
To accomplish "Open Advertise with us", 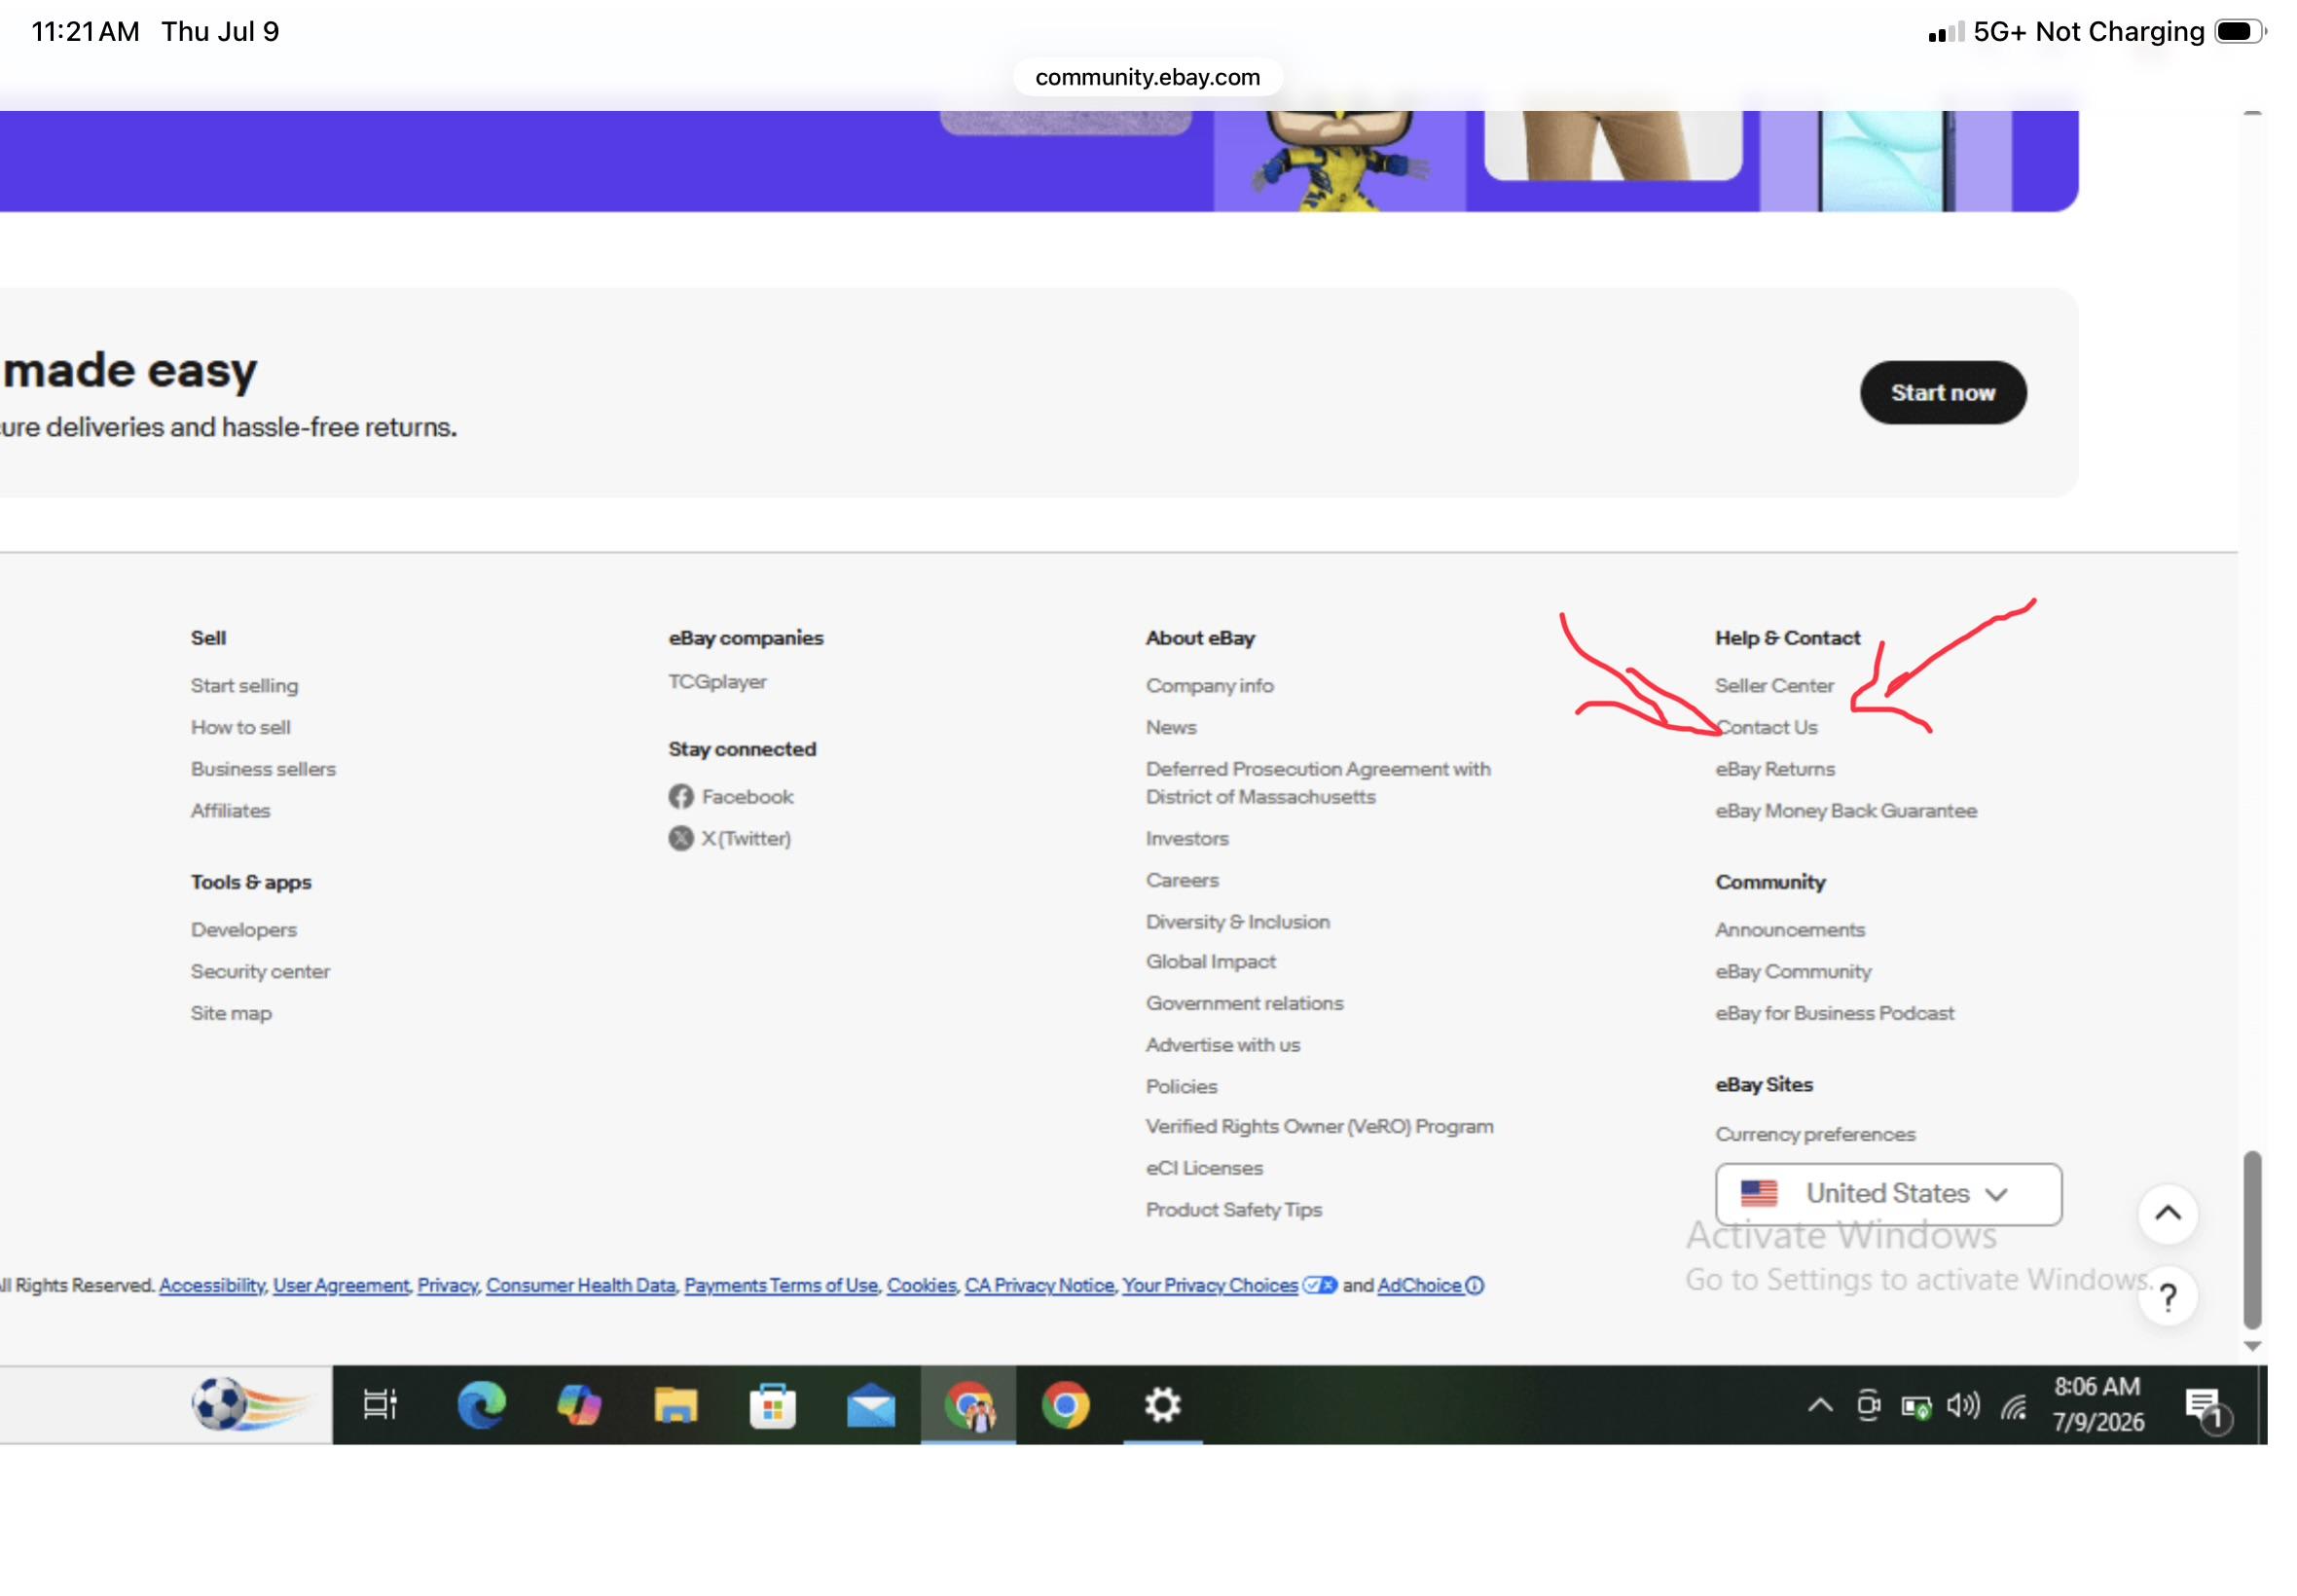I will [x=1222, y=1045].
